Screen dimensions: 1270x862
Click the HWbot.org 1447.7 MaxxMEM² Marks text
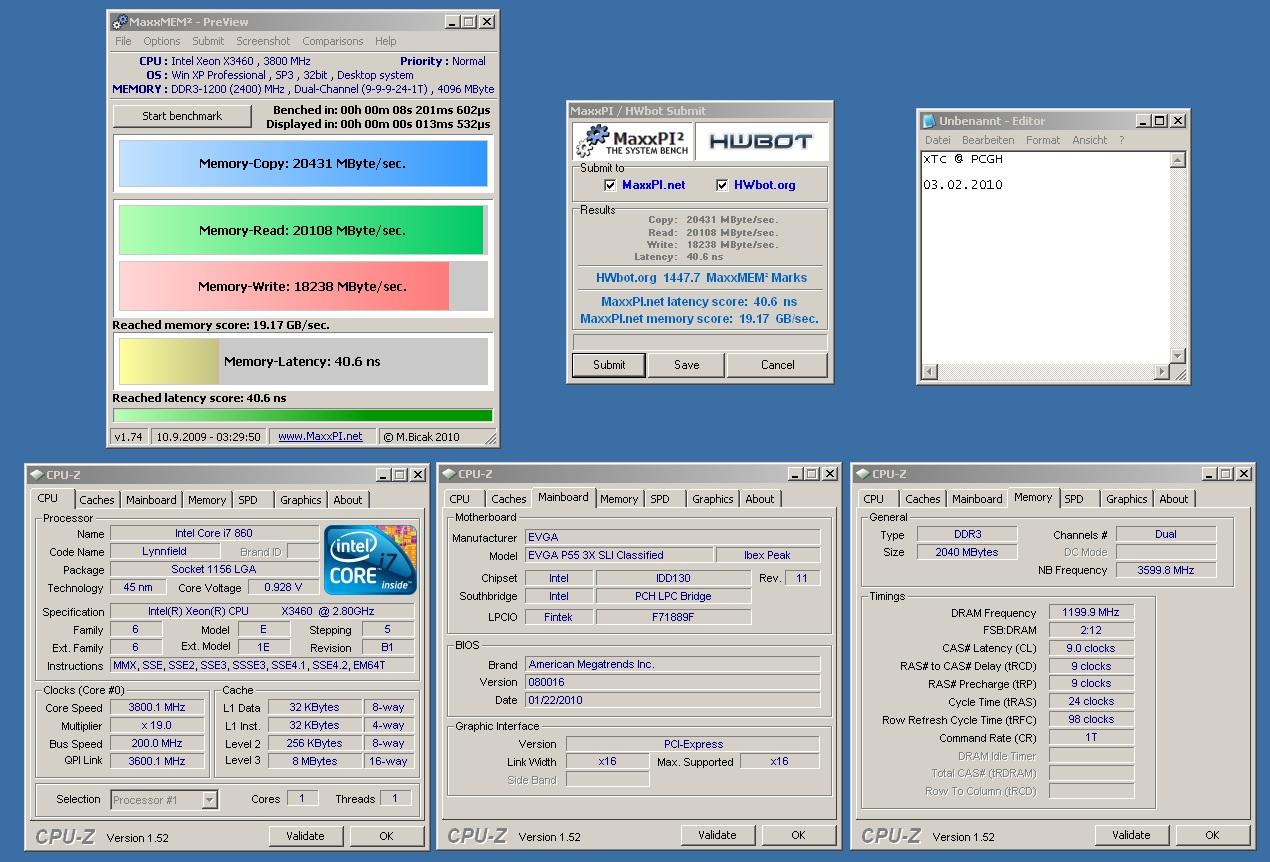point(701,278)
